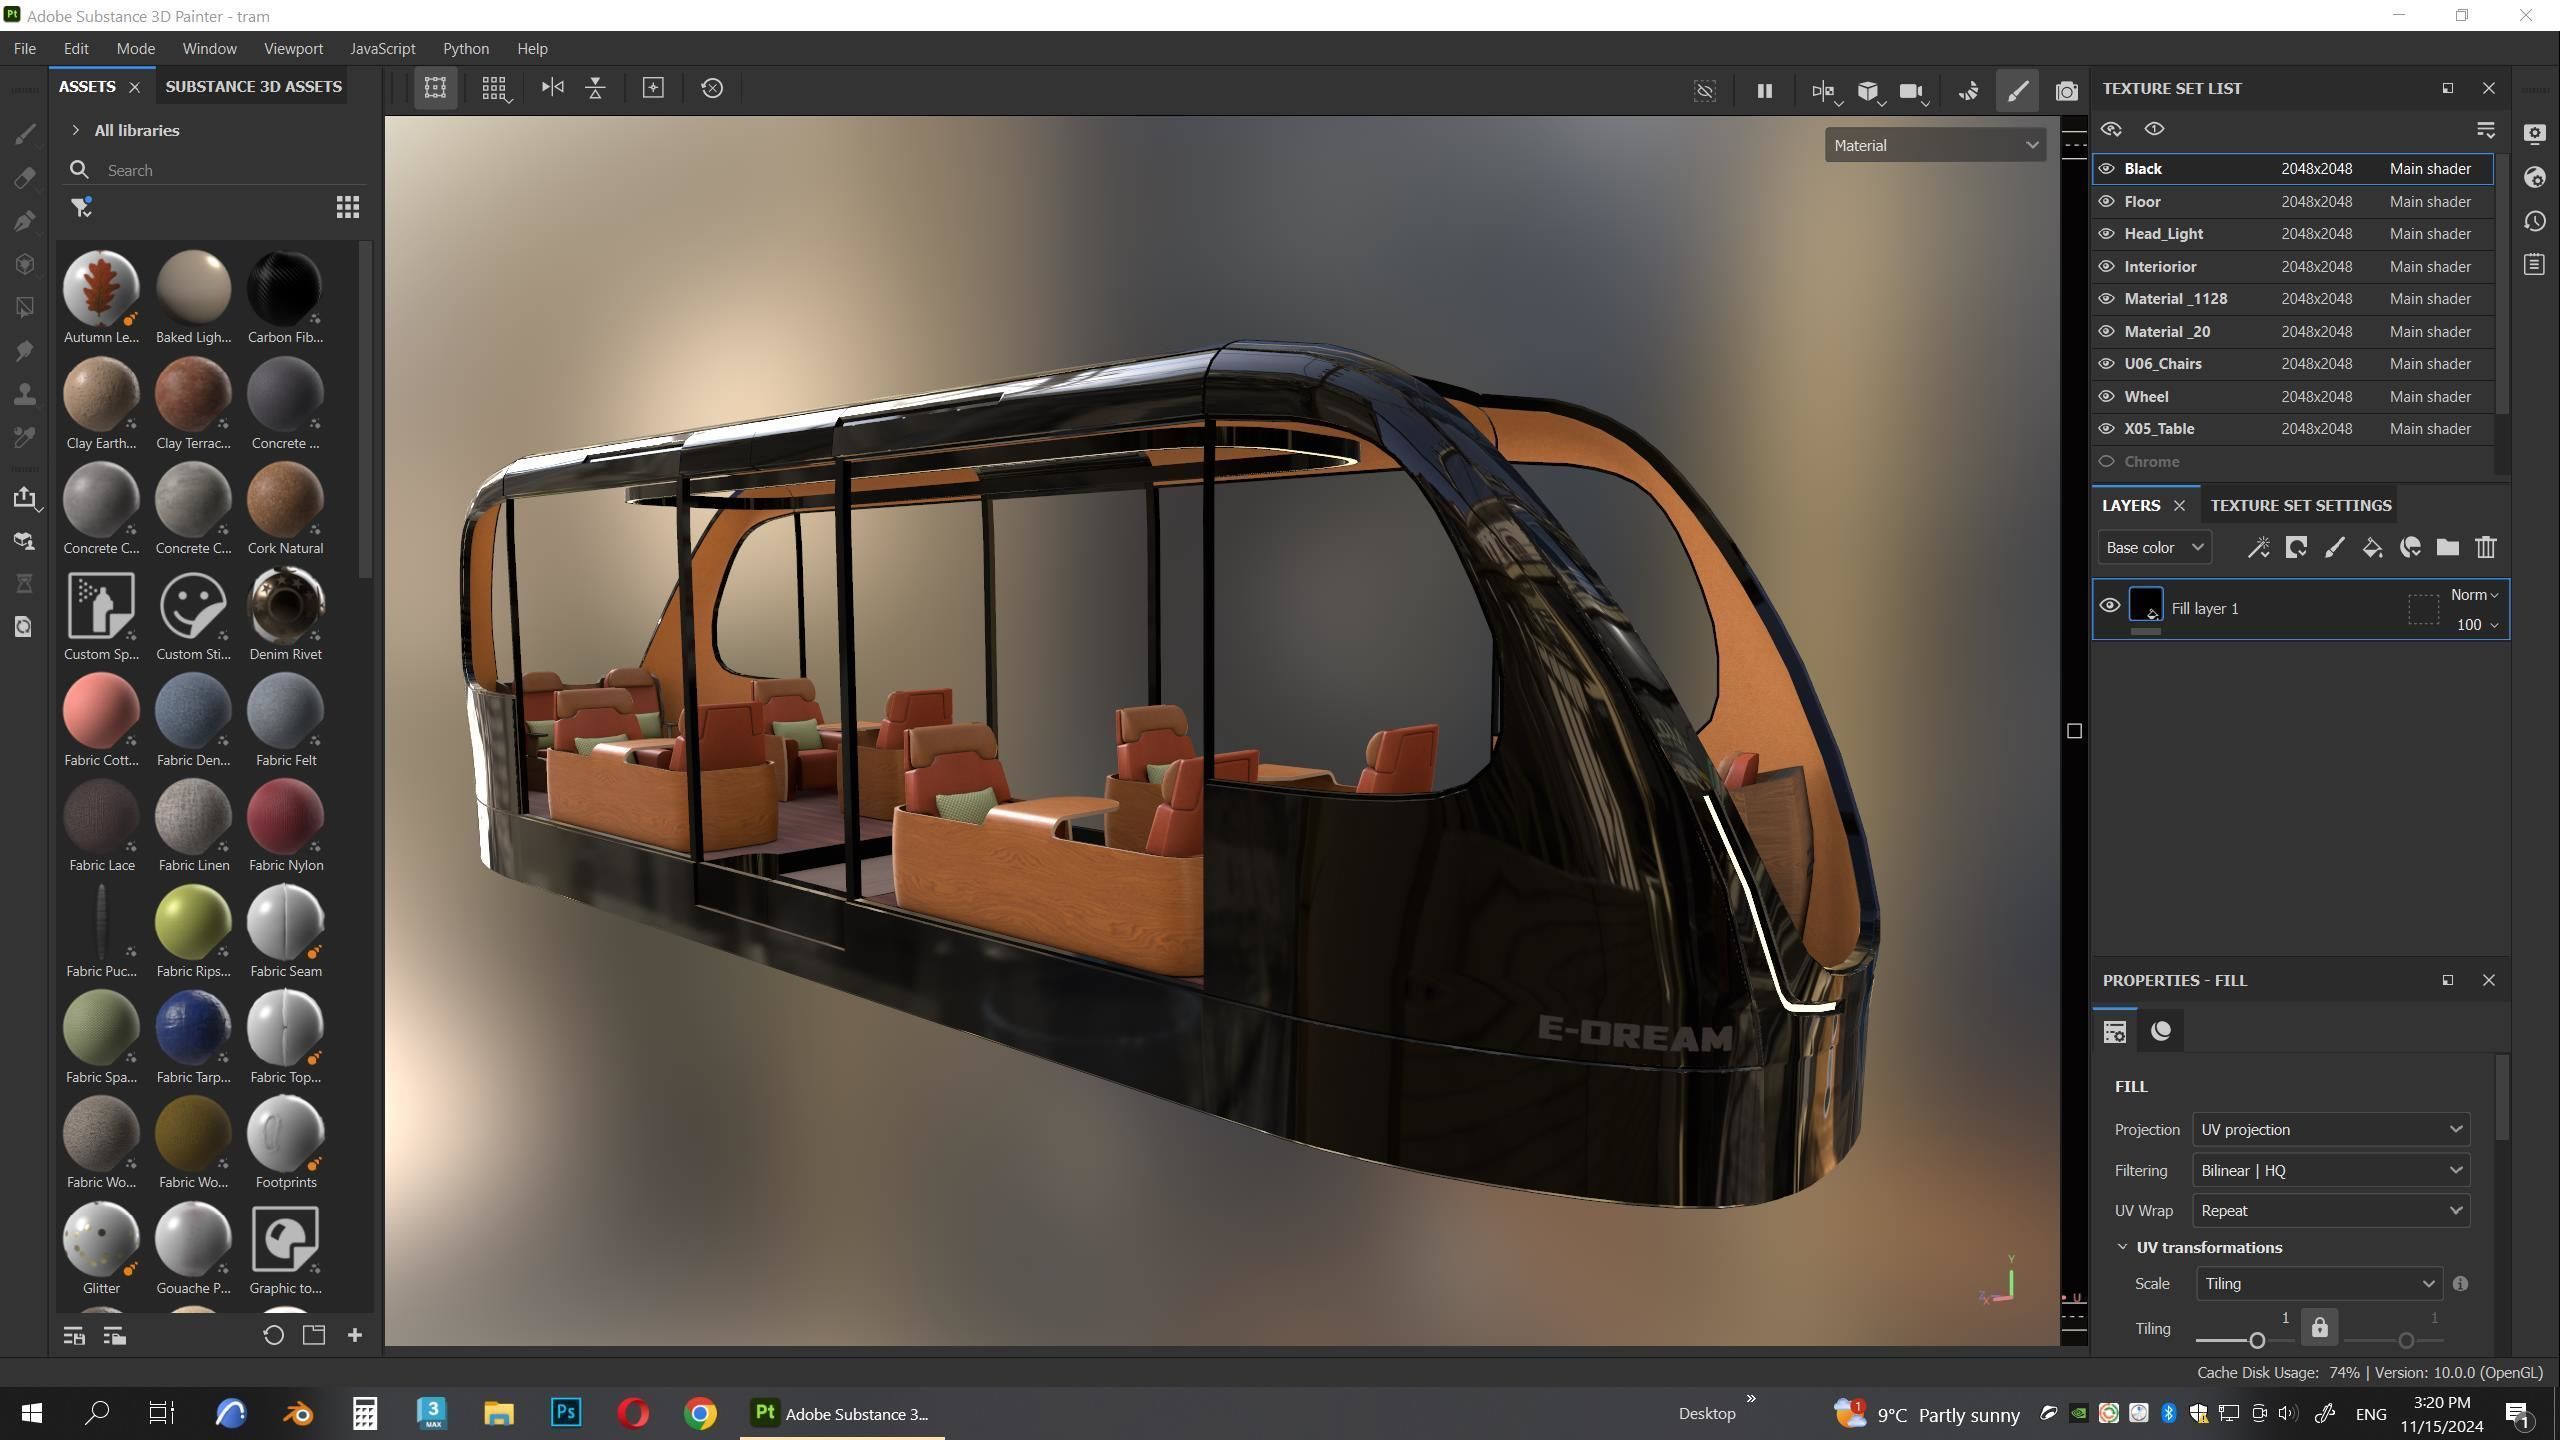Viewport: 2560px width, 1440px height.
Task: Select the Material _20 texture set
Action: (2294, 331)
